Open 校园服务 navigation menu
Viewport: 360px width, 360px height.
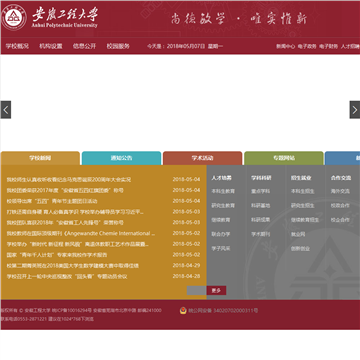pyautogui.click(x=118, y=46)
